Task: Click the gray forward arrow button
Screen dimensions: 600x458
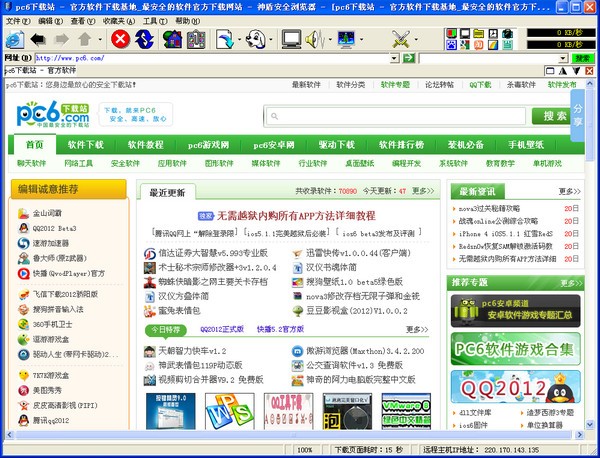Action: 62,39
